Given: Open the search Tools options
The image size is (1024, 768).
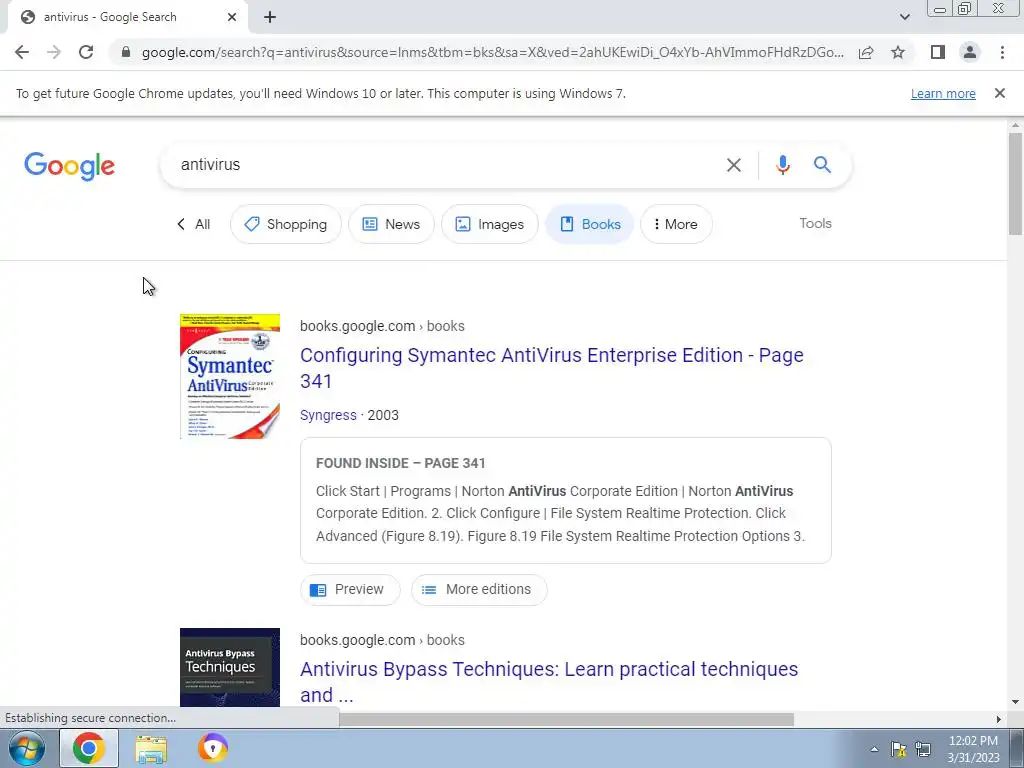Looking at the screenshot, I should [x=815, y=223].
